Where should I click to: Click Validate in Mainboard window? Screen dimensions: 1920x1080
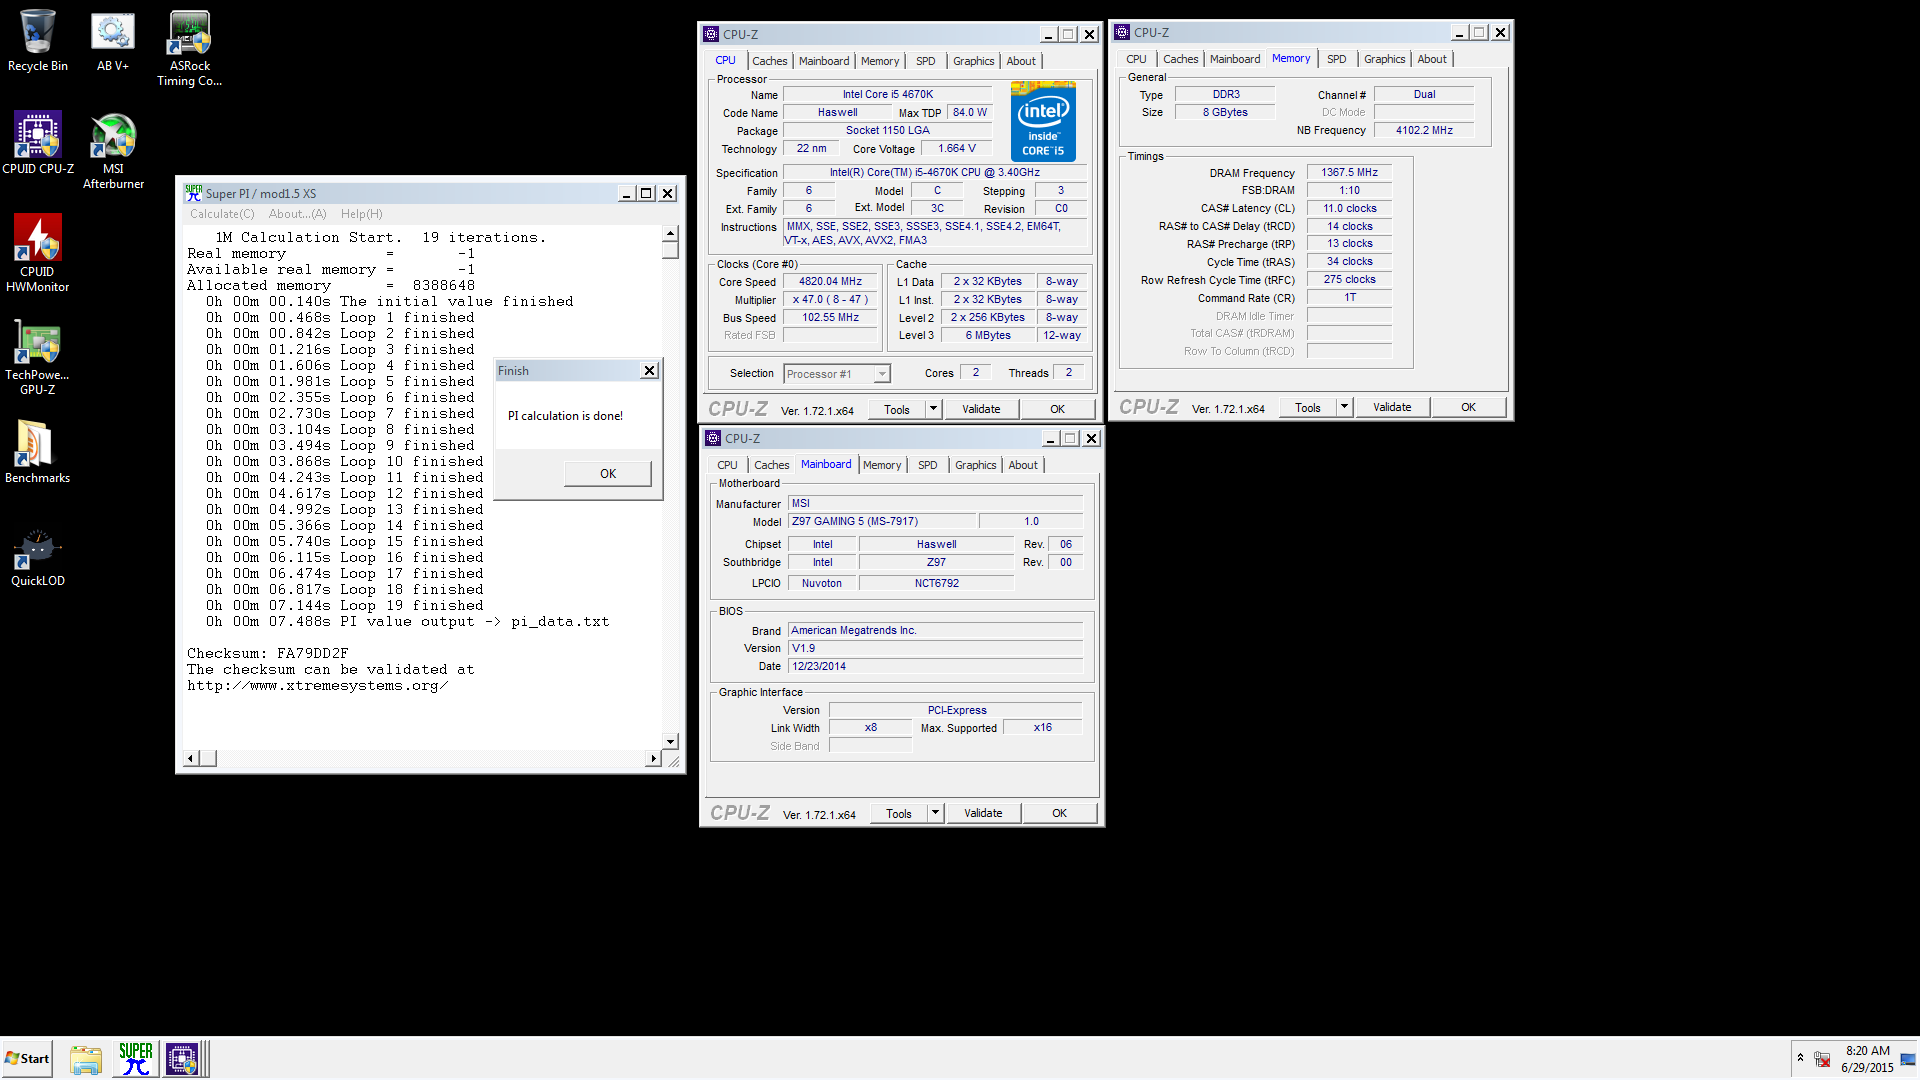tap(983, 813)
